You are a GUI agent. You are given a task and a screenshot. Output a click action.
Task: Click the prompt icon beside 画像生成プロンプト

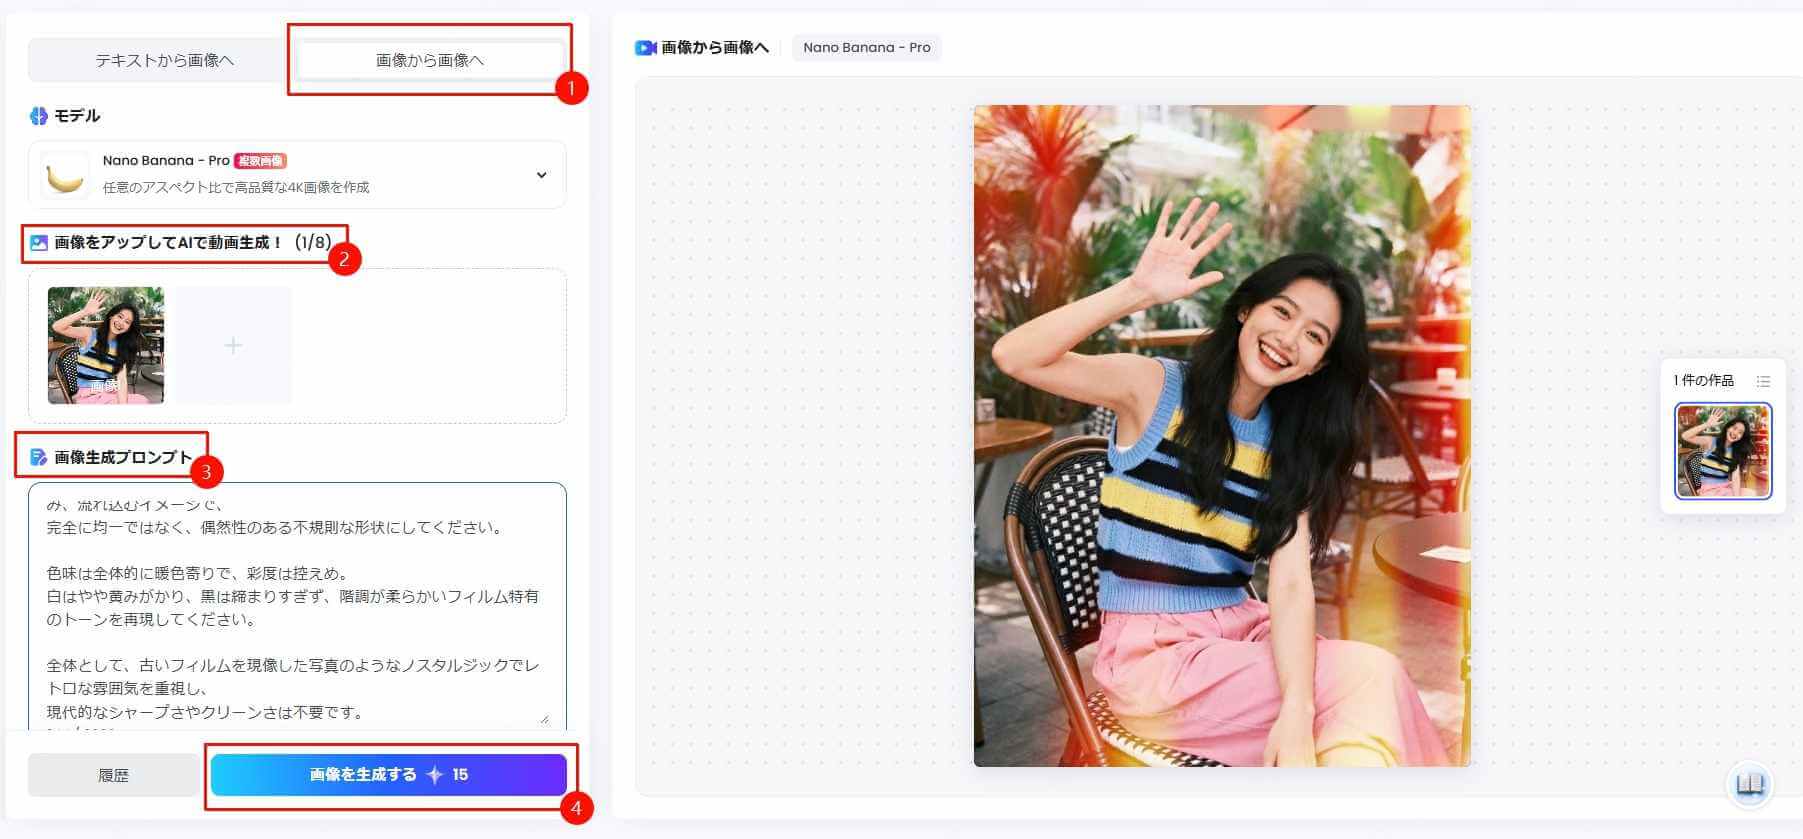(39, 457)
